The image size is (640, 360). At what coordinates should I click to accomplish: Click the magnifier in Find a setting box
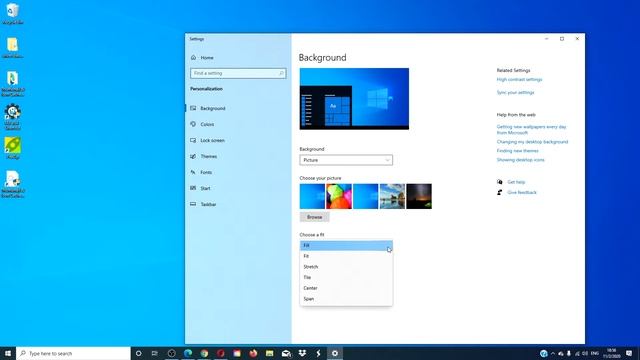coord(281,73)
